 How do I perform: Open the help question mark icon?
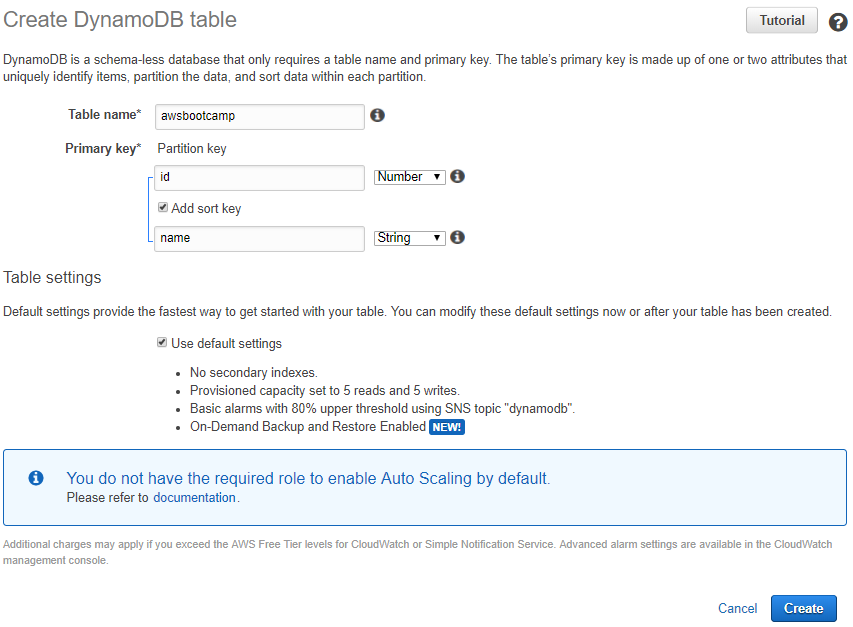tap(838, 22)
